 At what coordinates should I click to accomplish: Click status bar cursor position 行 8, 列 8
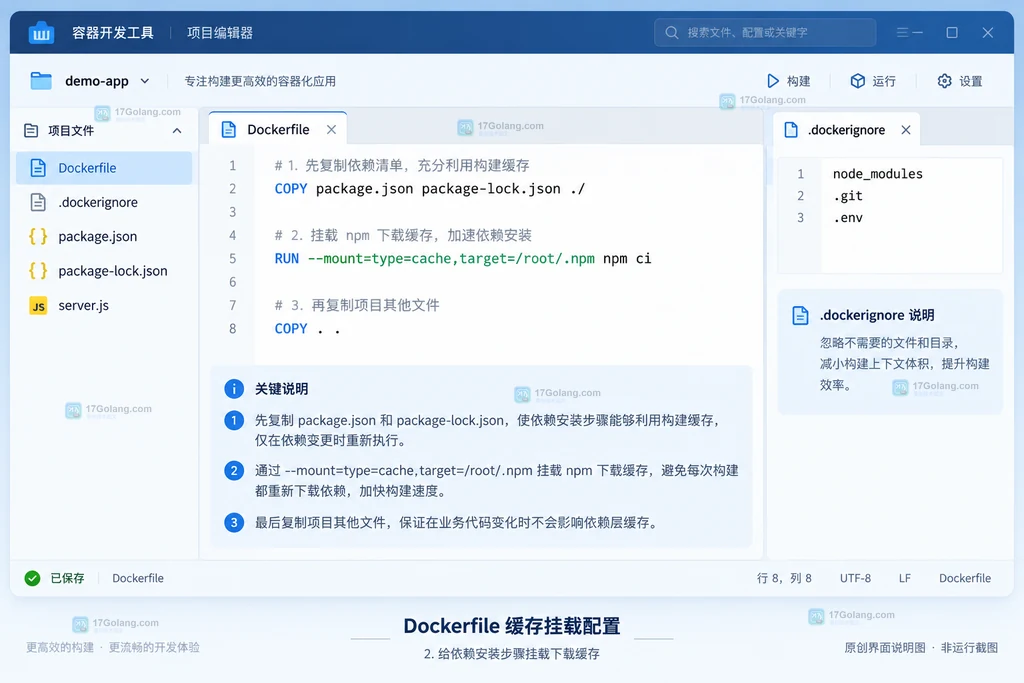click(x=784, y=578)
